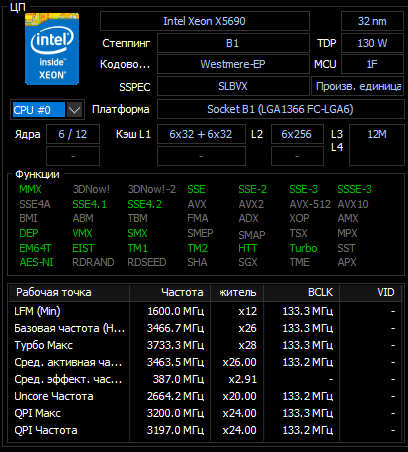The width and height of the screenshot is (408, 452).
Task: Click the 3733.3 МГц turbo frequency value
Action: (175, 345)
